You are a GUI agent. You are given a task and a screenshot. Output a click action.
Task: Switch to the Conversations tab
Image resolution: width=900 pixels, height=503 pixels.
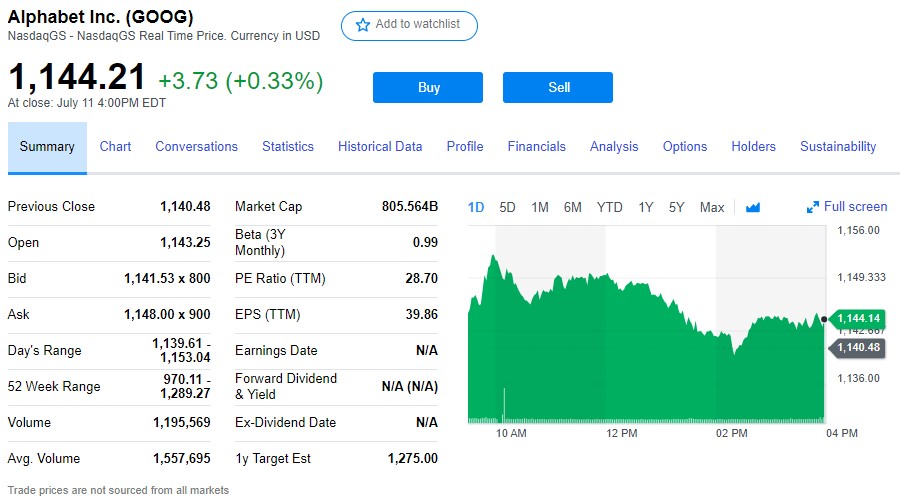pyautogui.click(x=196, y=146)
